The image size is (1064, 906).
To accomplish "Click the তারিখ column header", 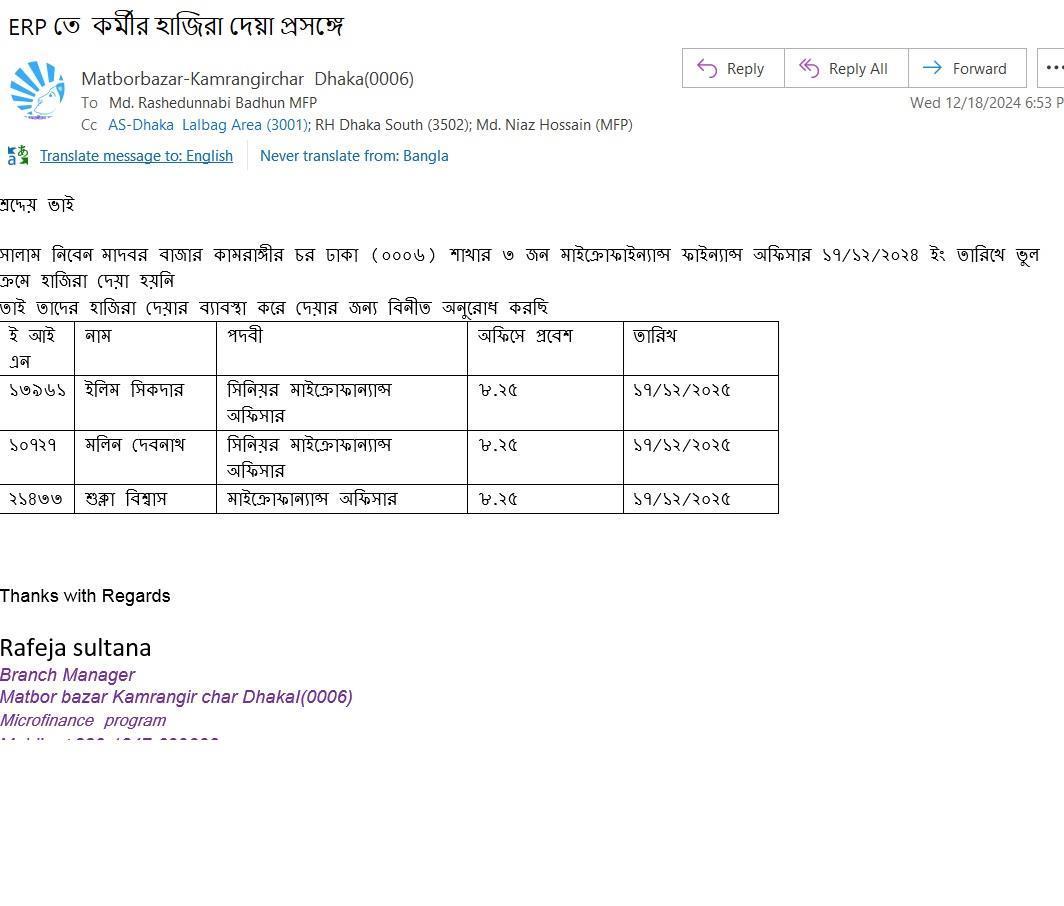I will tap(701, 348).
